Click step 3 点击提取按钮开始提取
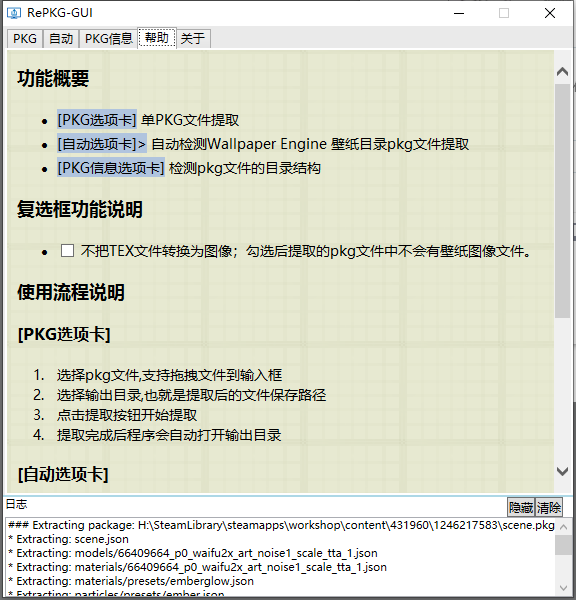The width and height of the screenshot is (576, 600). tap(127, 415)
